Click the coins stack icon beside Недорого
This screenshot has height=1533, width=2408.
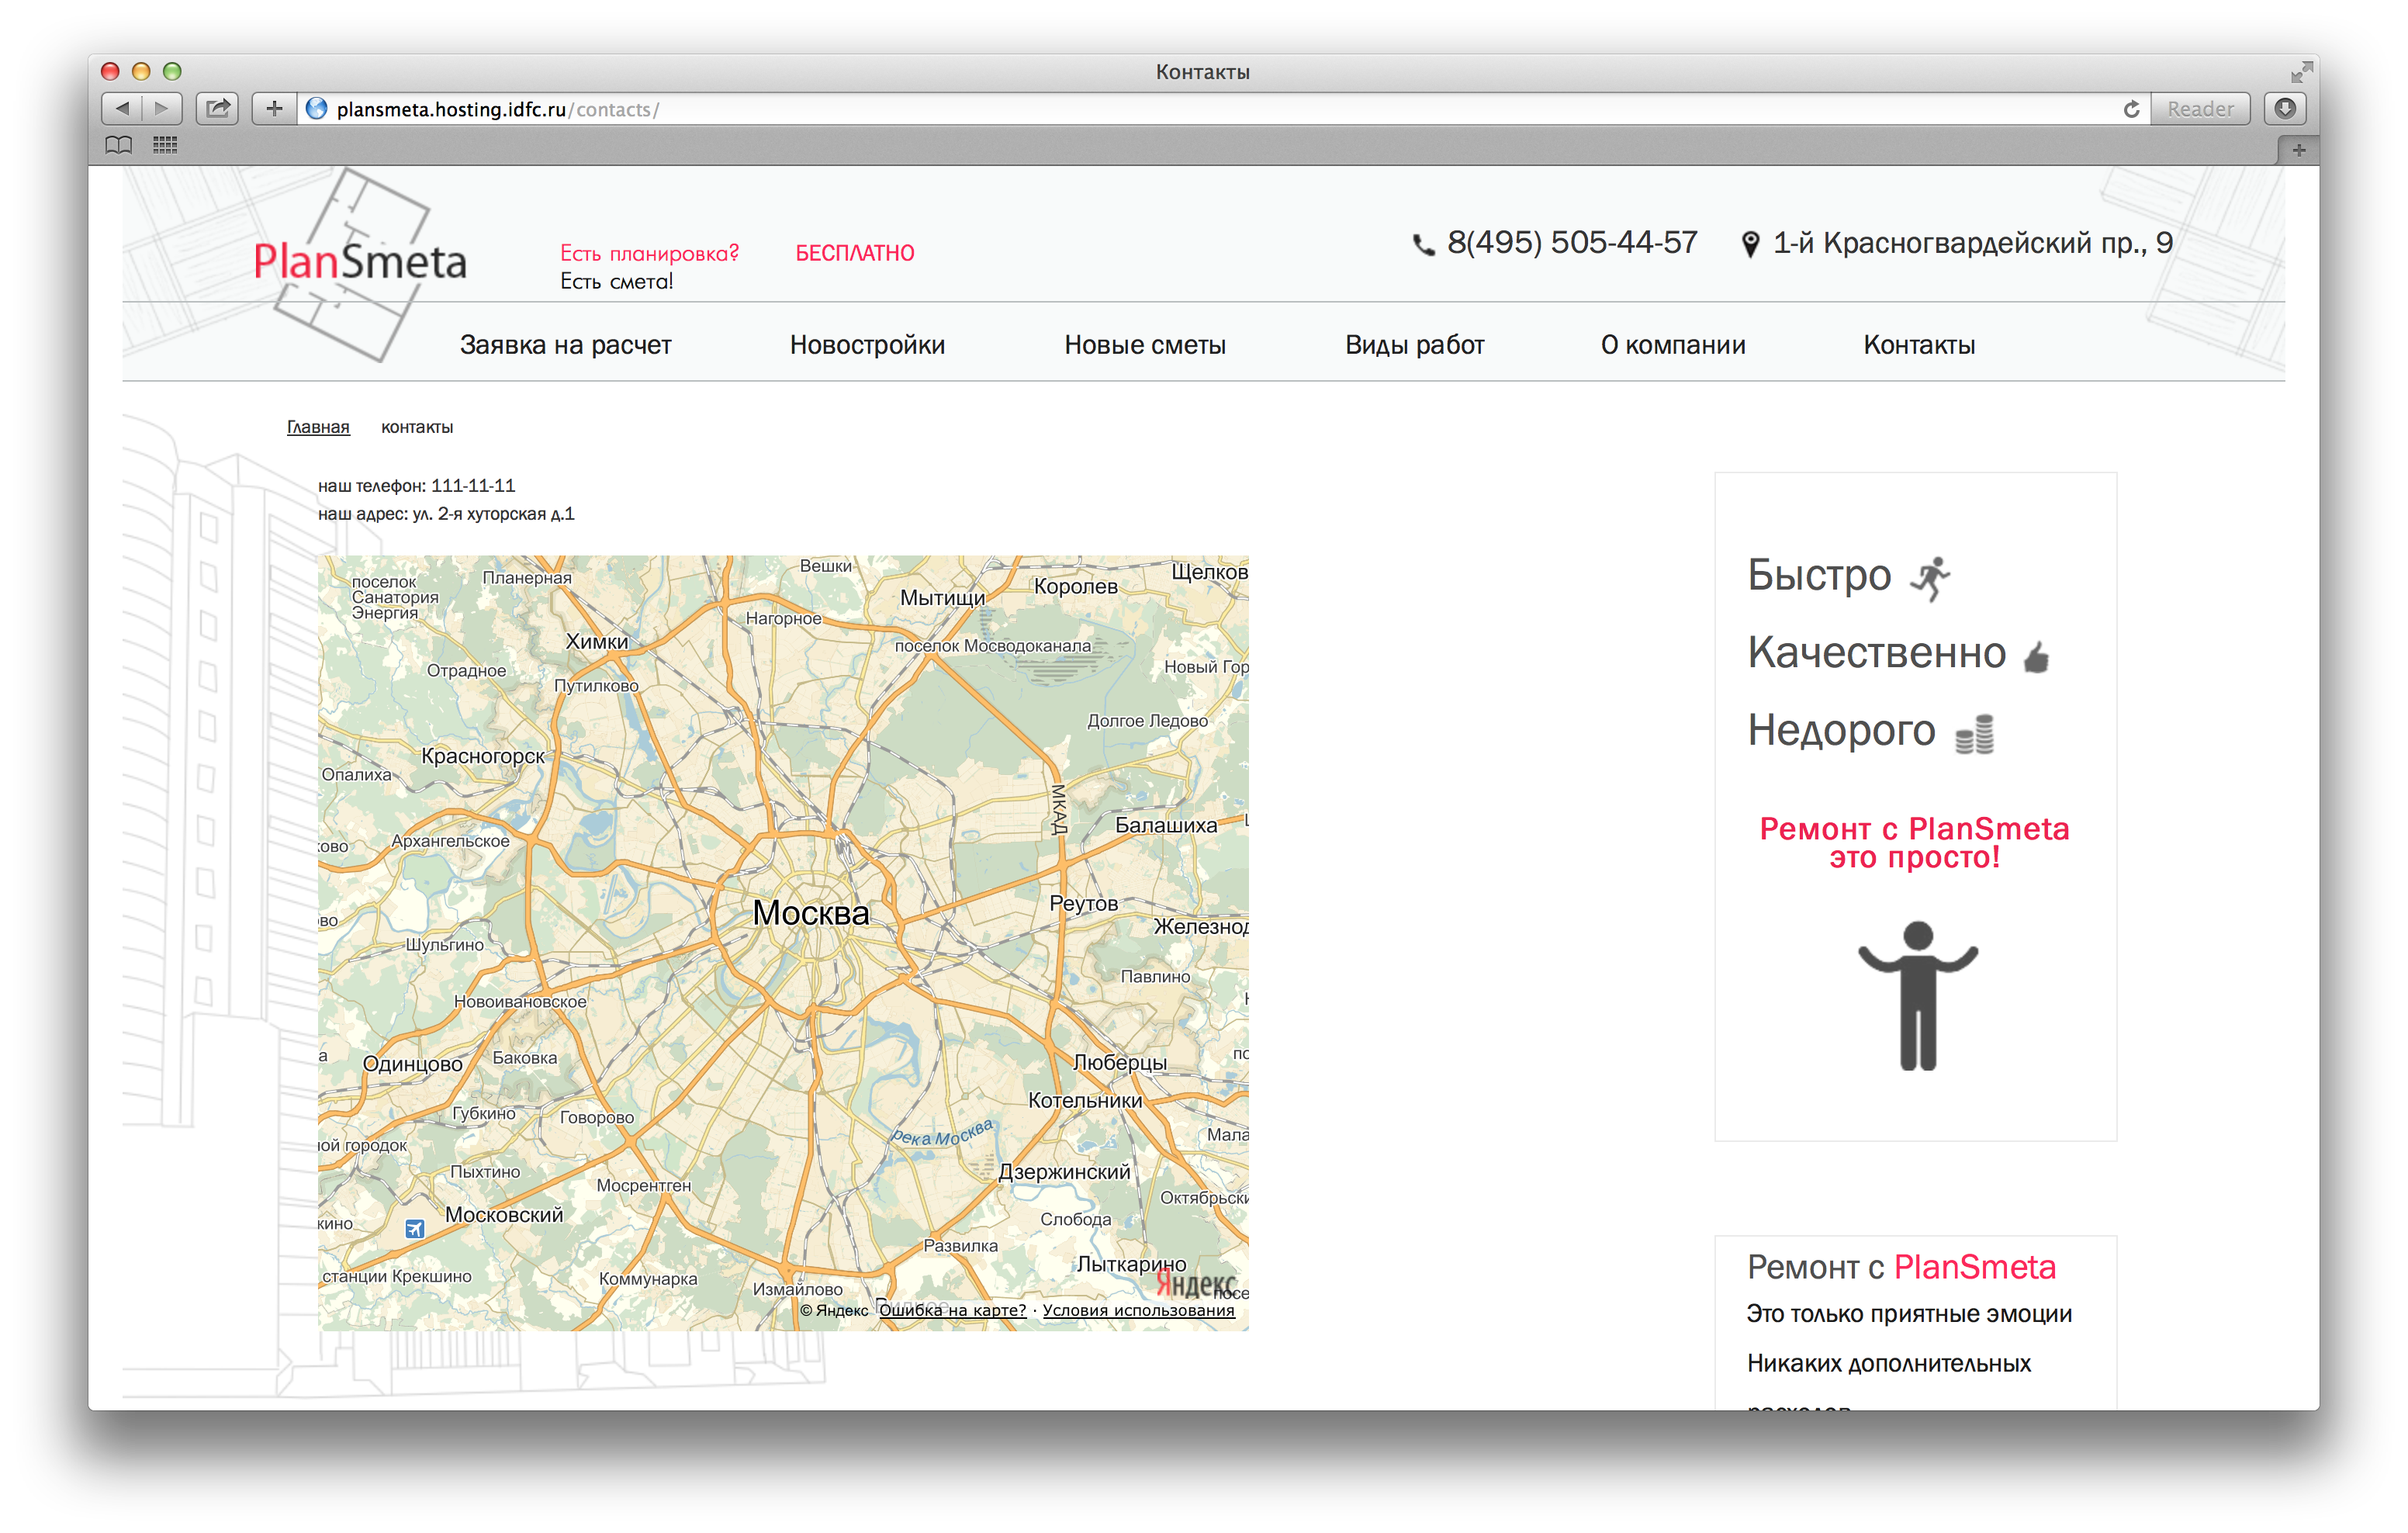coord(1975,734)
